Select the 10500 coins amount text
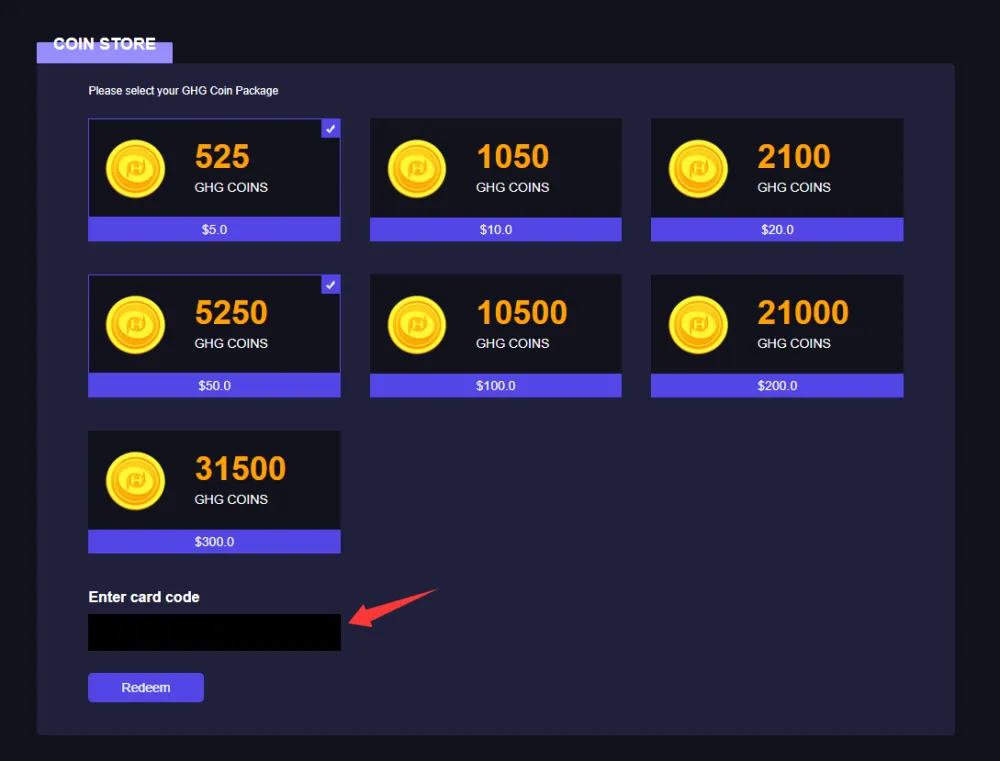This screenshot has height=761, width=1000. pos(522,313)
